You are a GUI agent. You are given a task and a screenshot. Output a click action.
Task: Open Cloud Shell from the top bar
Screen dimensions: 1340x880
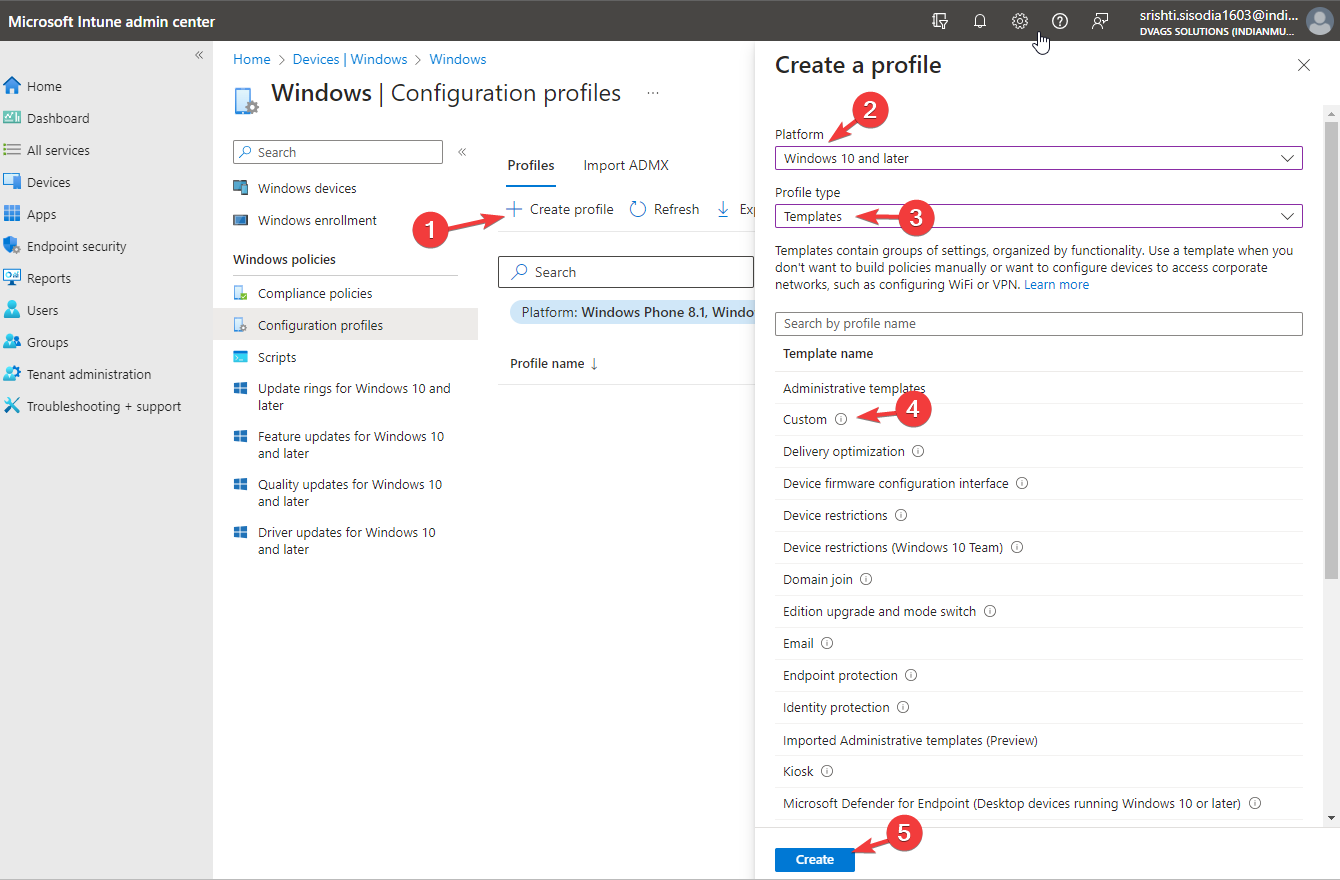939,21
